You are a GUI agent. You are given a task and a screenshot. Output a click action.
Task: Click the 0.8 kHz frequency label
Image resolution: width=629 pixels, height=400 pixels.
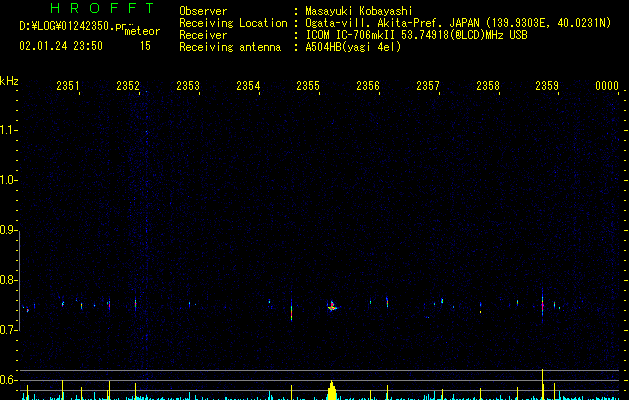(x=8, y=280)
